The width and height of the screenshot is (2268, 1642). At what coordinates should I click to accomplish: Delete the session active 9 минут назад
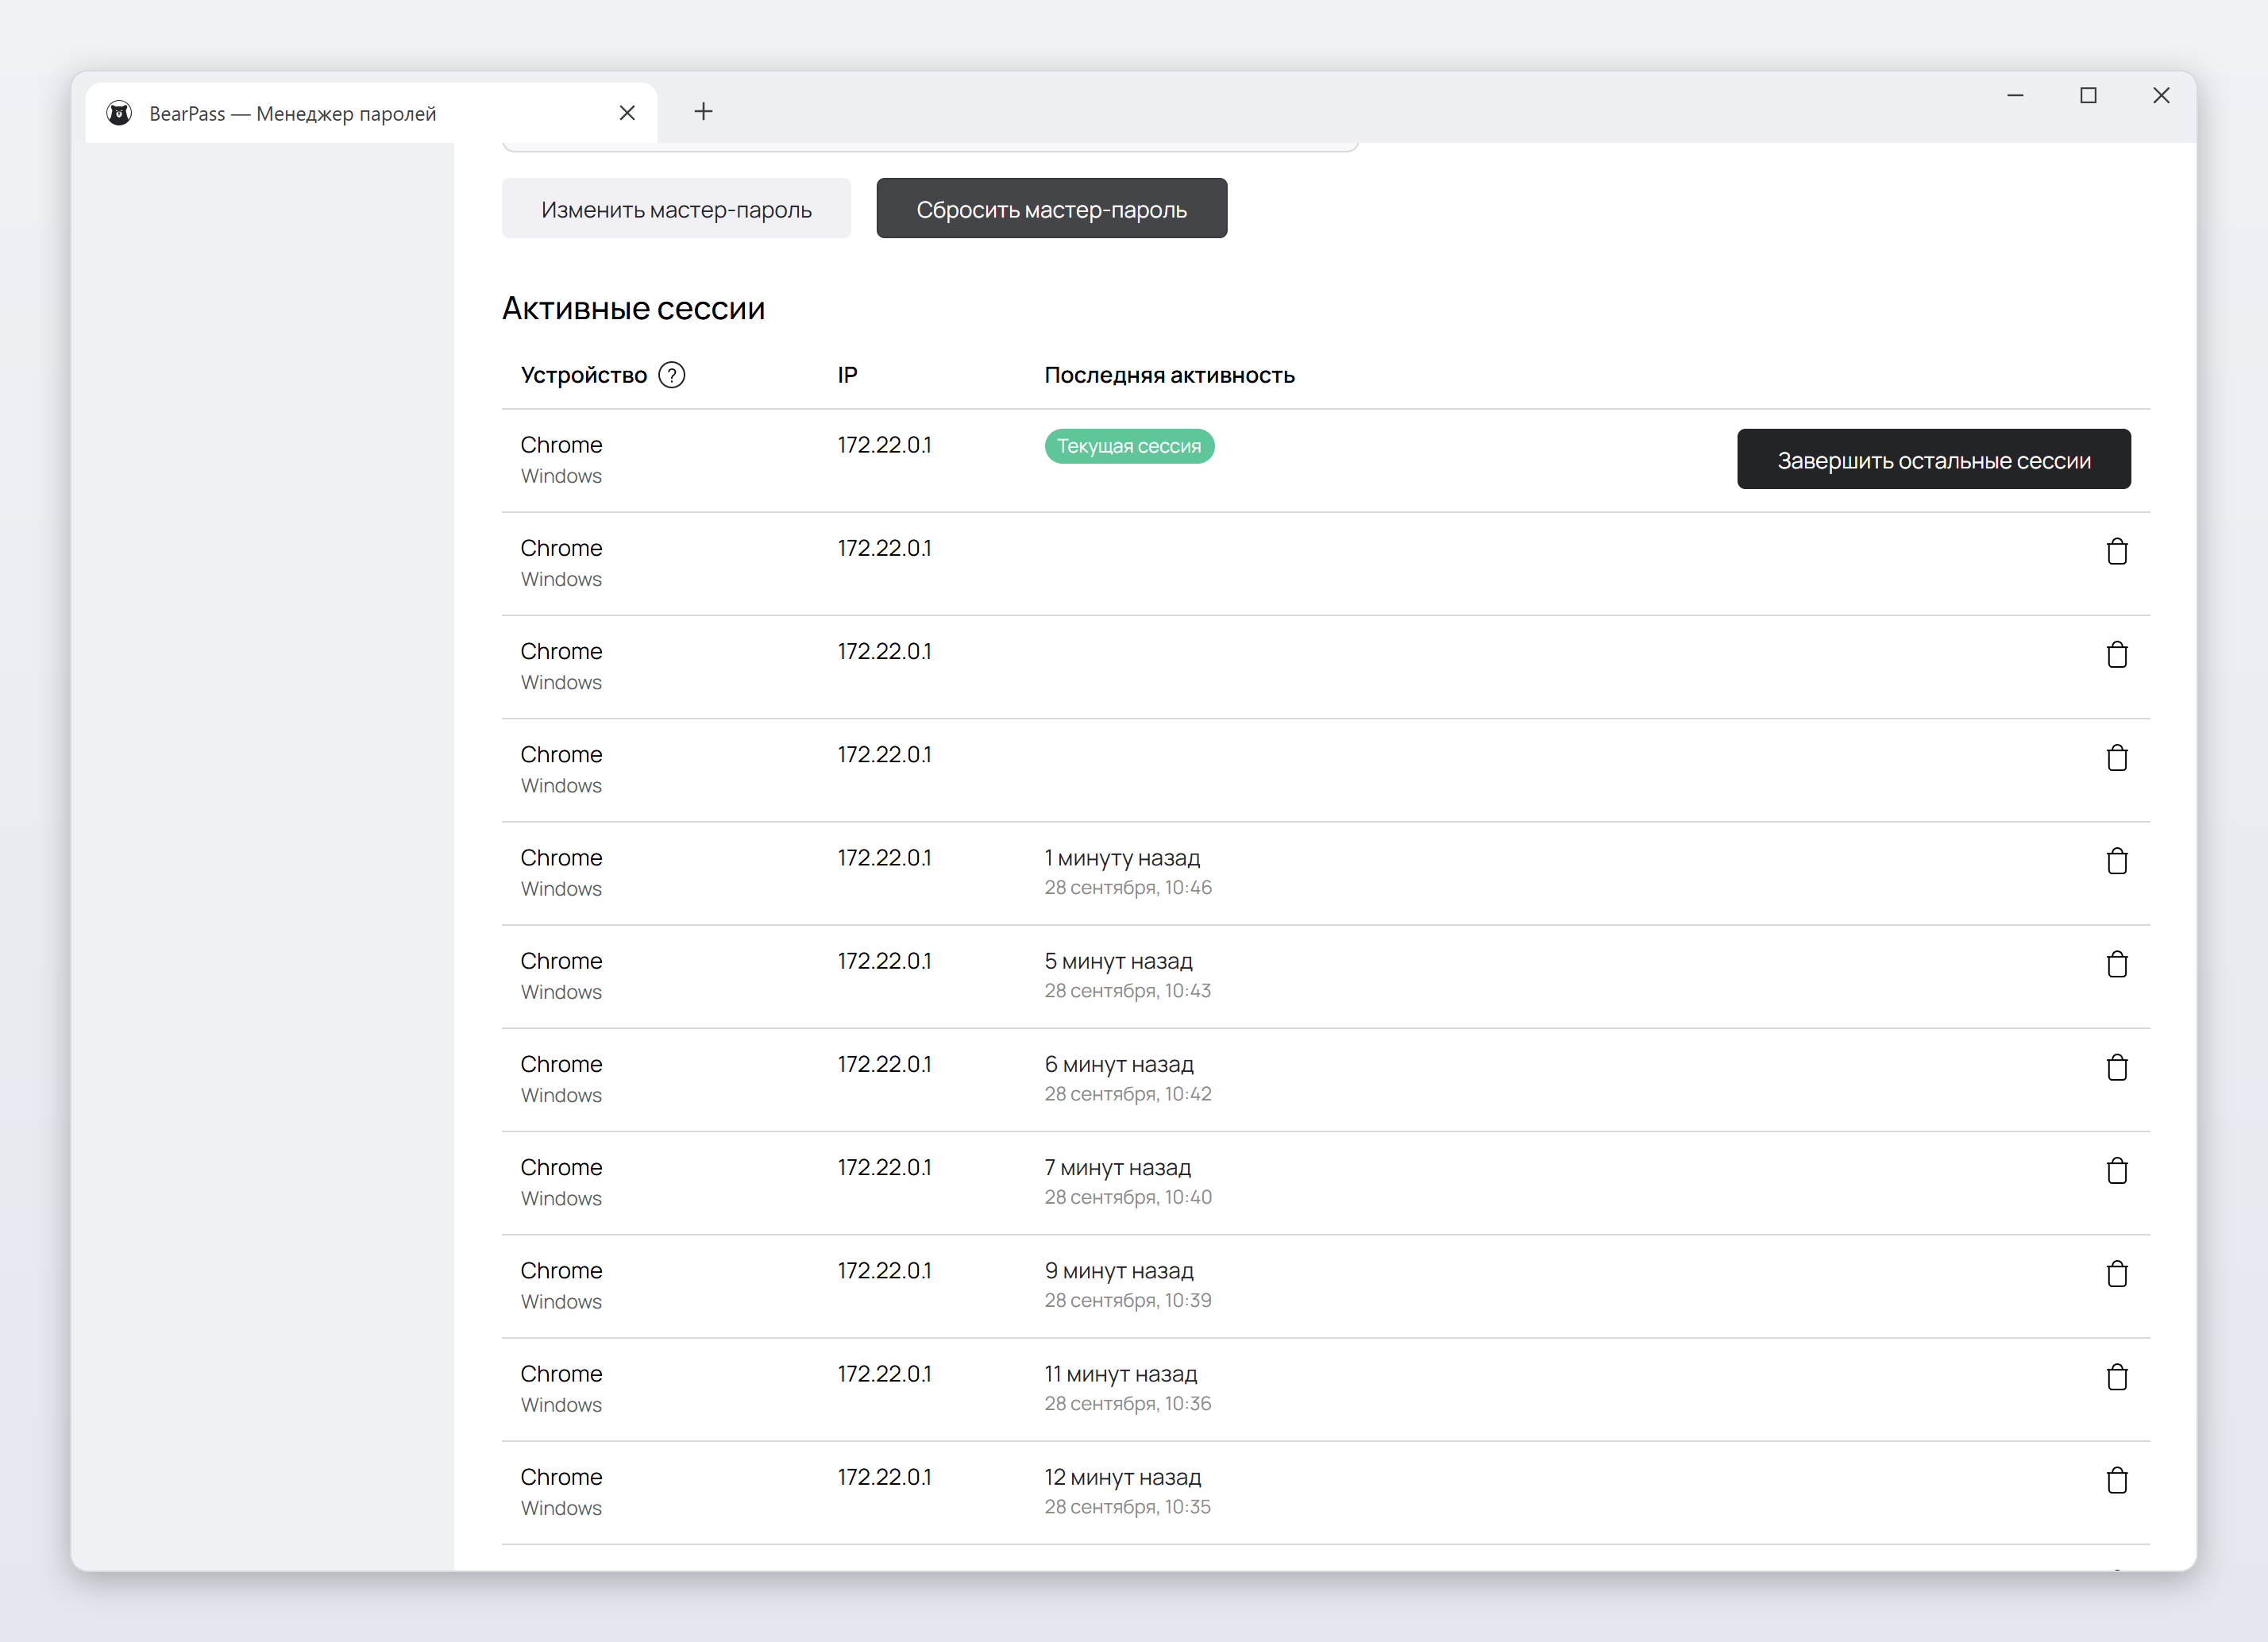click(2117, 1273)
